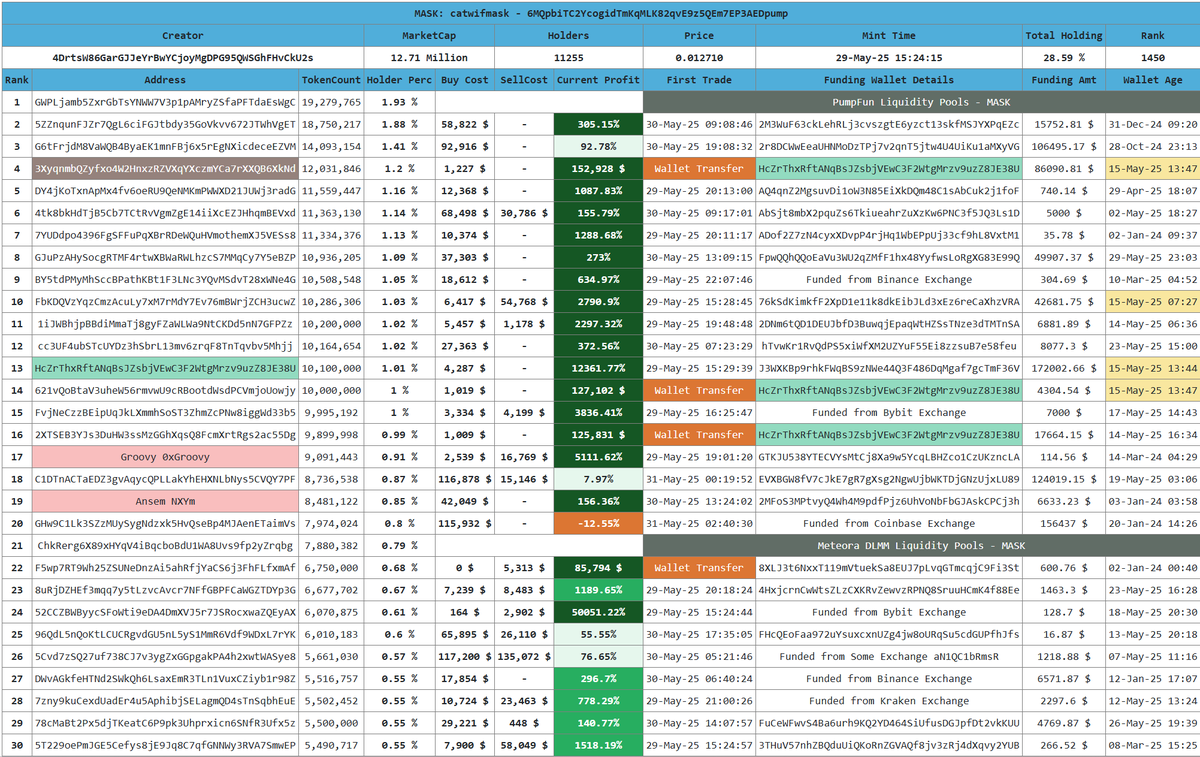Click wallet age 12-Jan-25 17:07
Screen dimensions: 1200x757
pos(1151,678)
